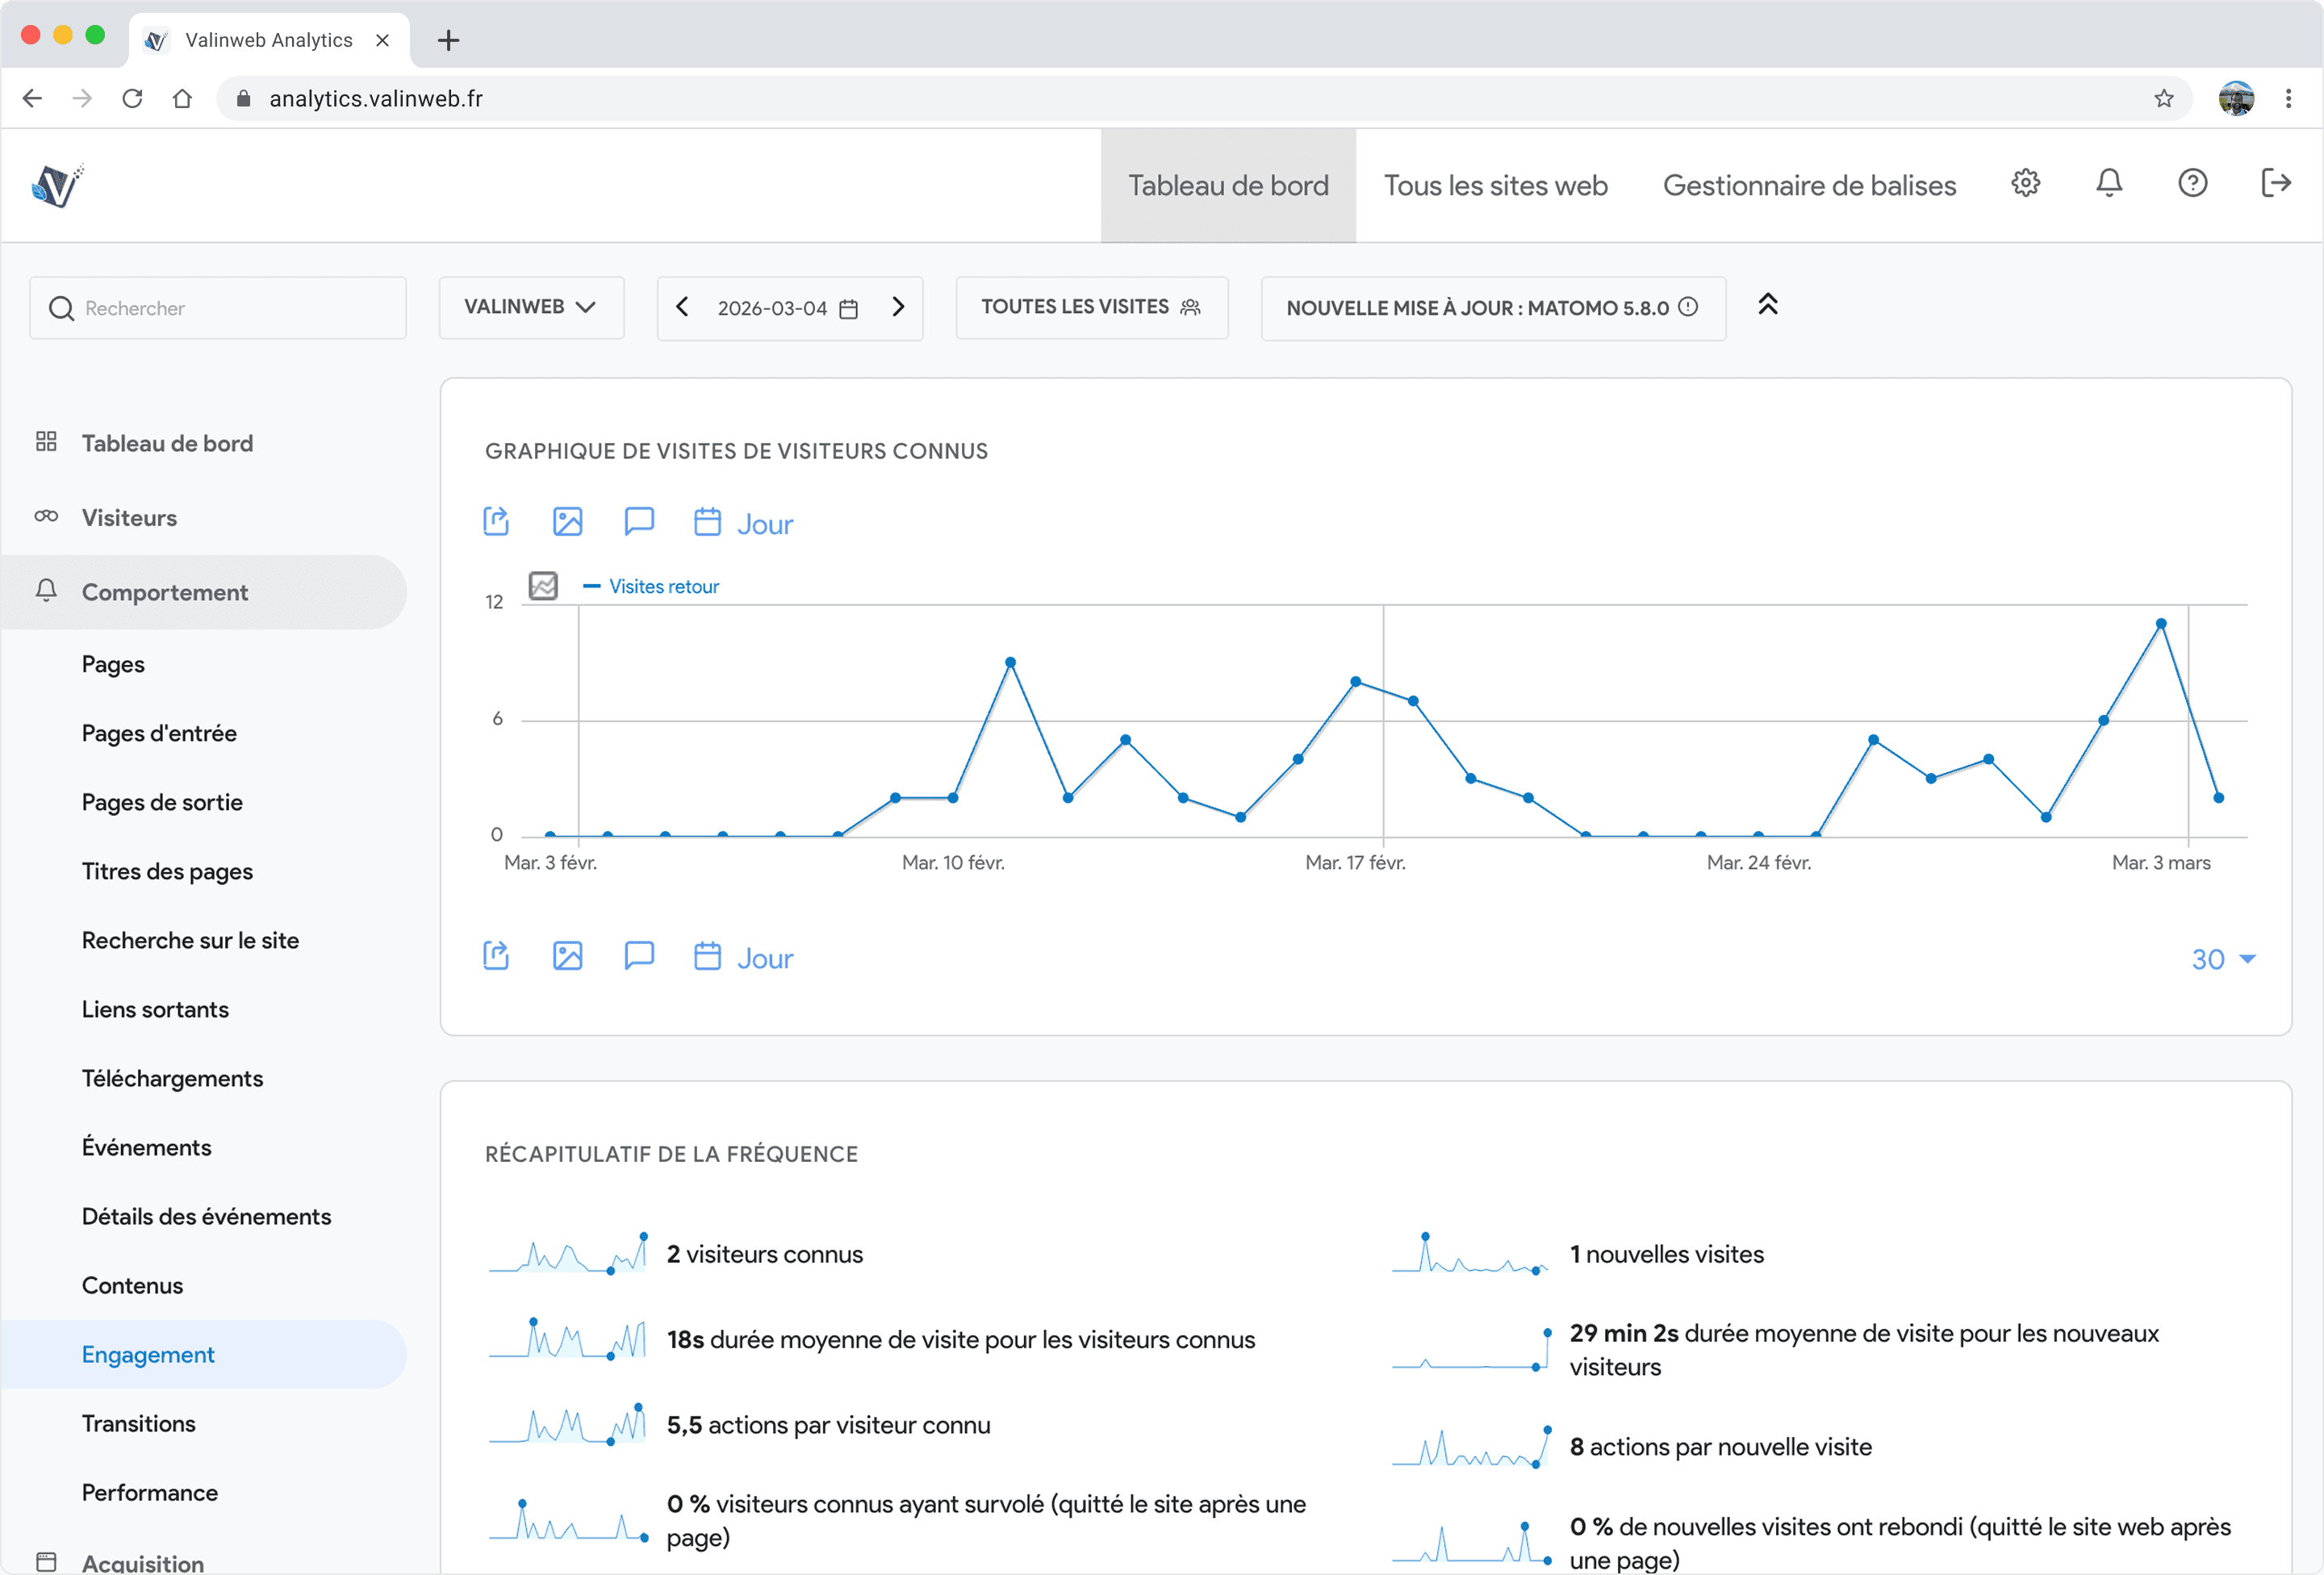
Task: Click the Matomo 5.8.0 update notice
Action: [1493, 308]
